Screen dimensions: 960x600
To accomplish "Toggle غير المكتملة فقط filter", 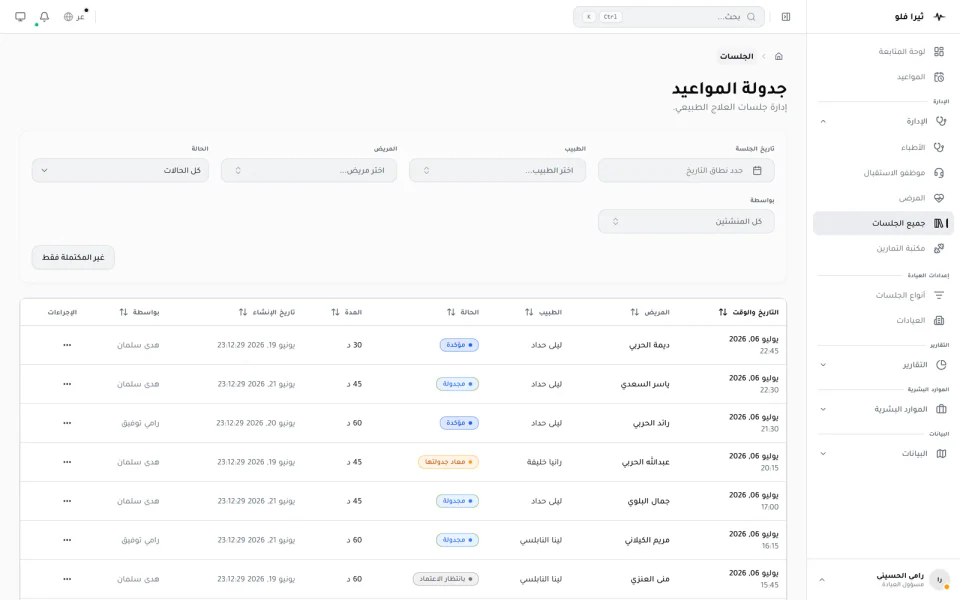I will pos(73,257).
